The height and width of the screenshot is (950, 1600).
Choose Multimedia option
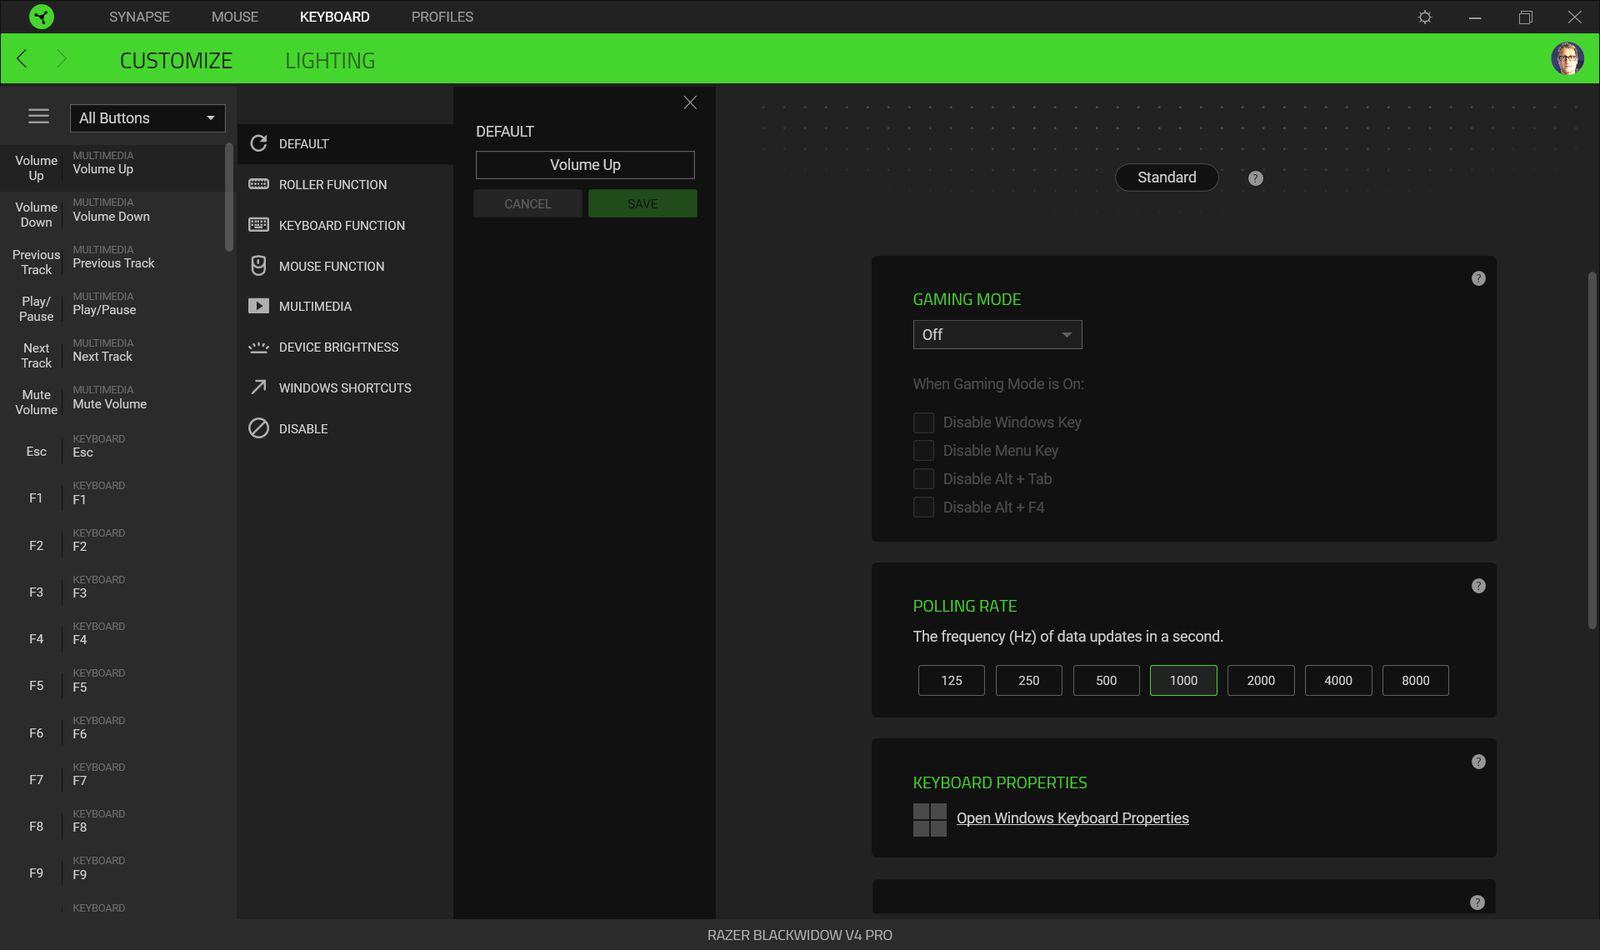point(345,306)
